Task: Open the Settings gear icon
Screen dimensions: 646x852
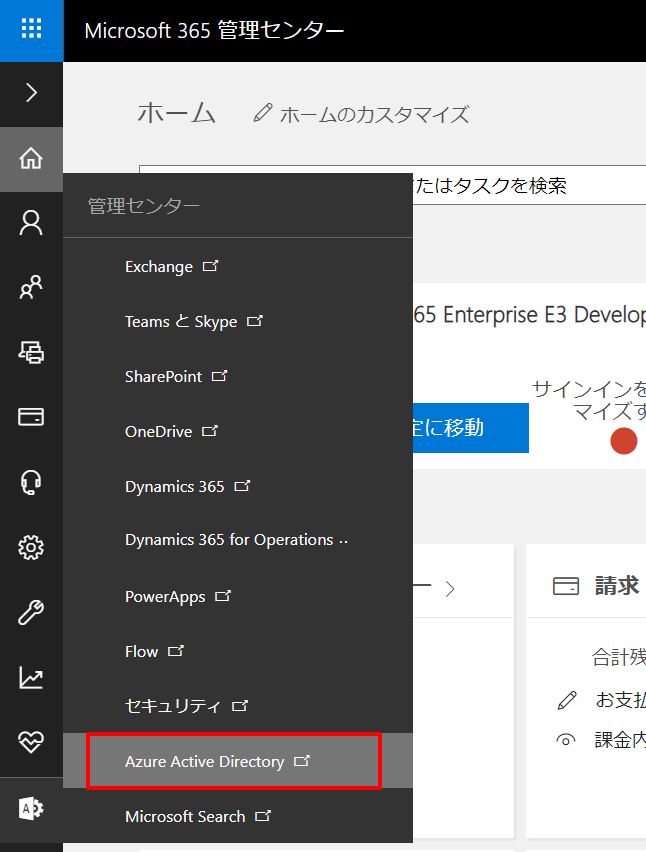Action: click(31, 547)
